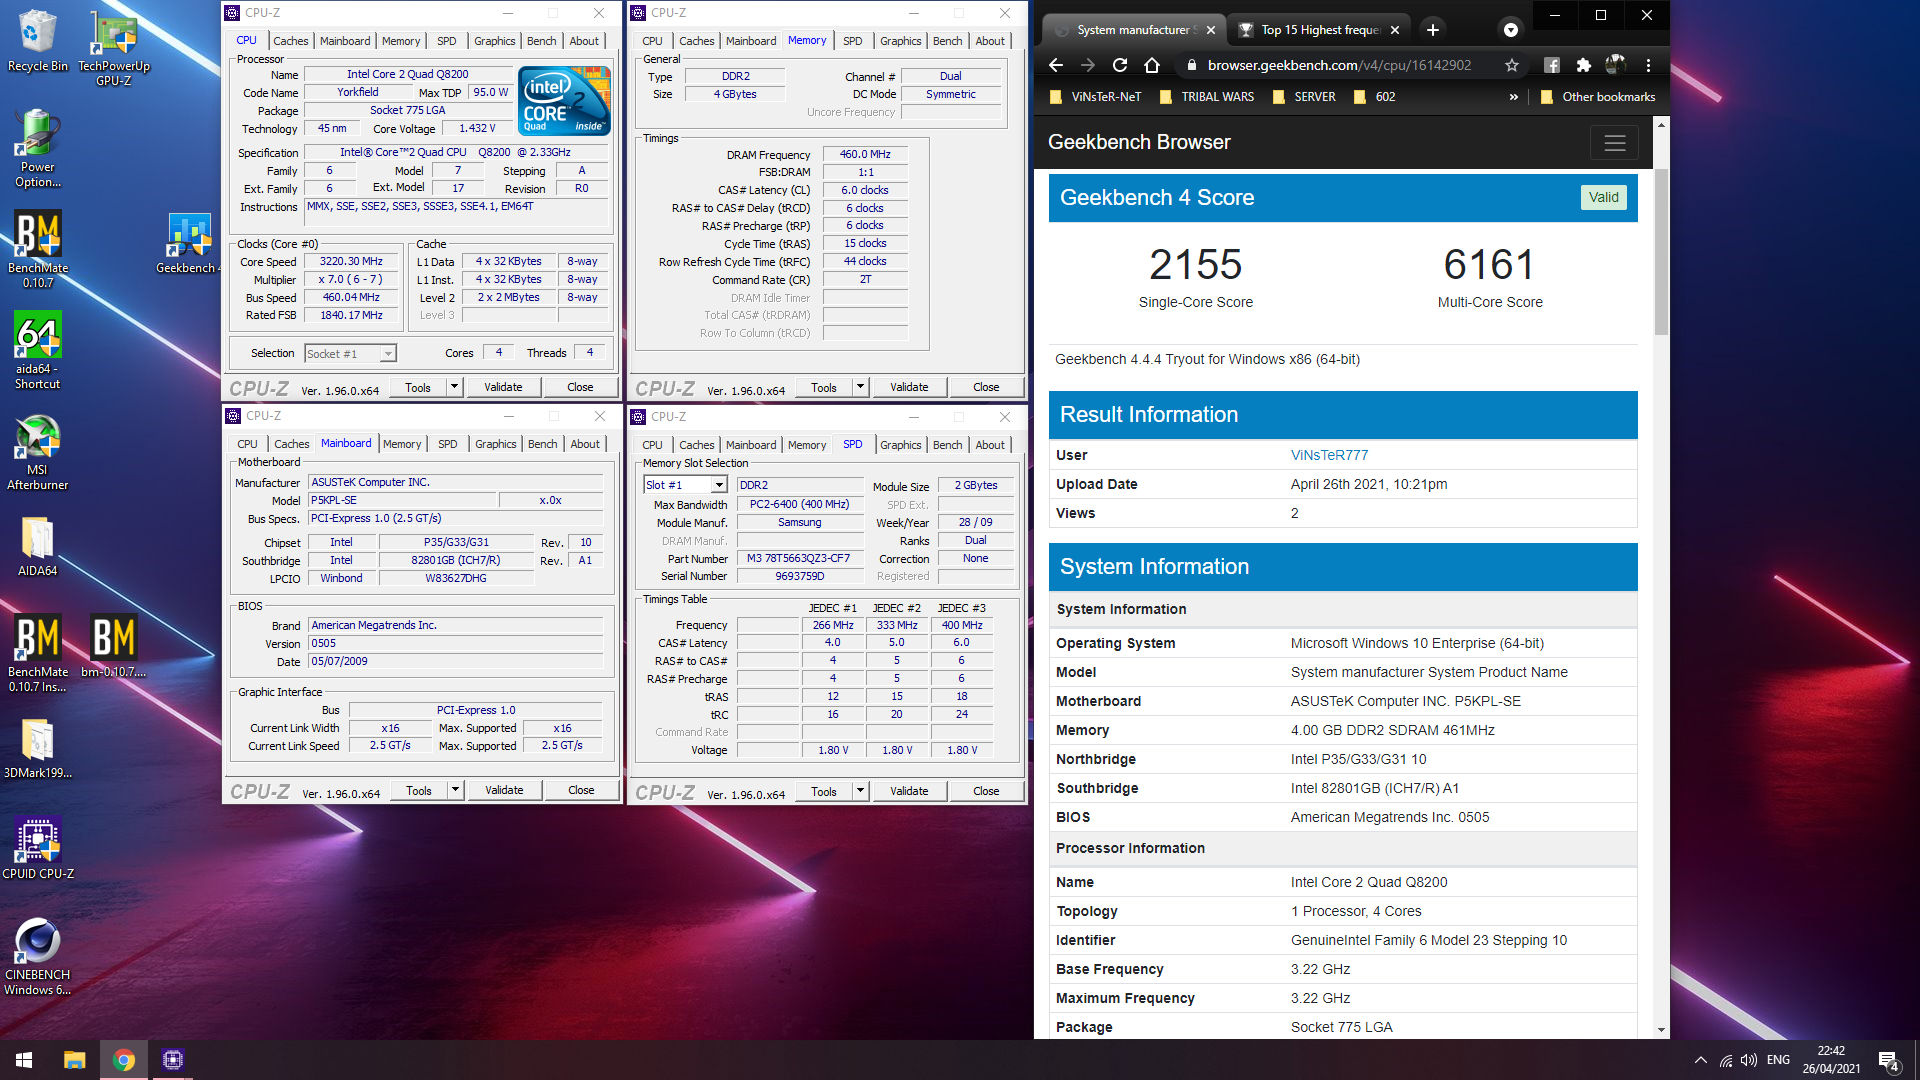Open Windows Start menu
Viewport: 1920px width, 1080px height.
click(x=24, y=1060)
